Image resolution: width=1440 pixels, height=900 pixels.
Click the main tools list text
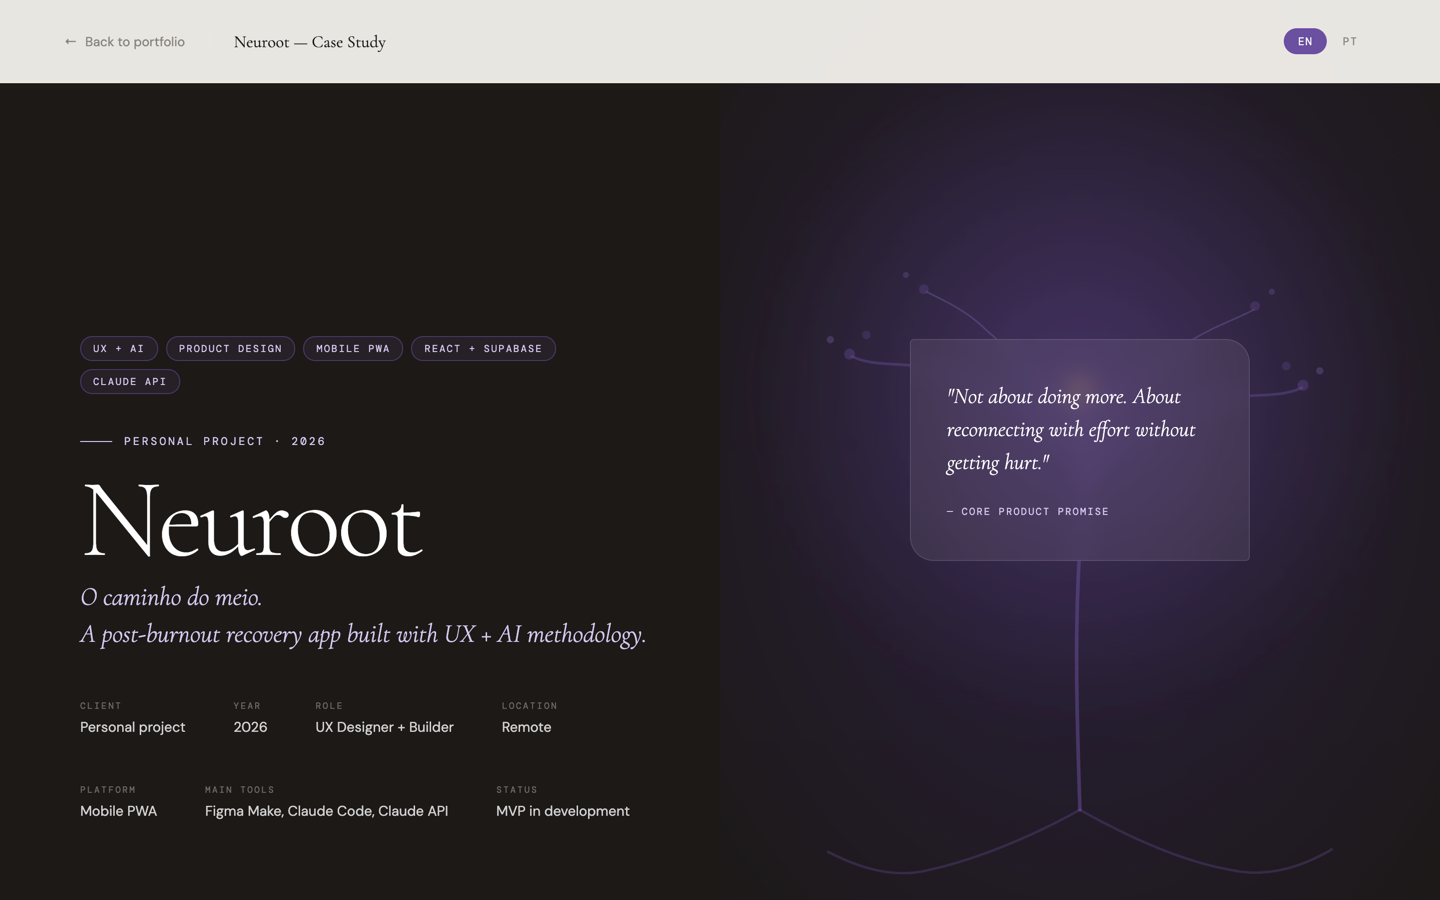click(x=326, y=811)
